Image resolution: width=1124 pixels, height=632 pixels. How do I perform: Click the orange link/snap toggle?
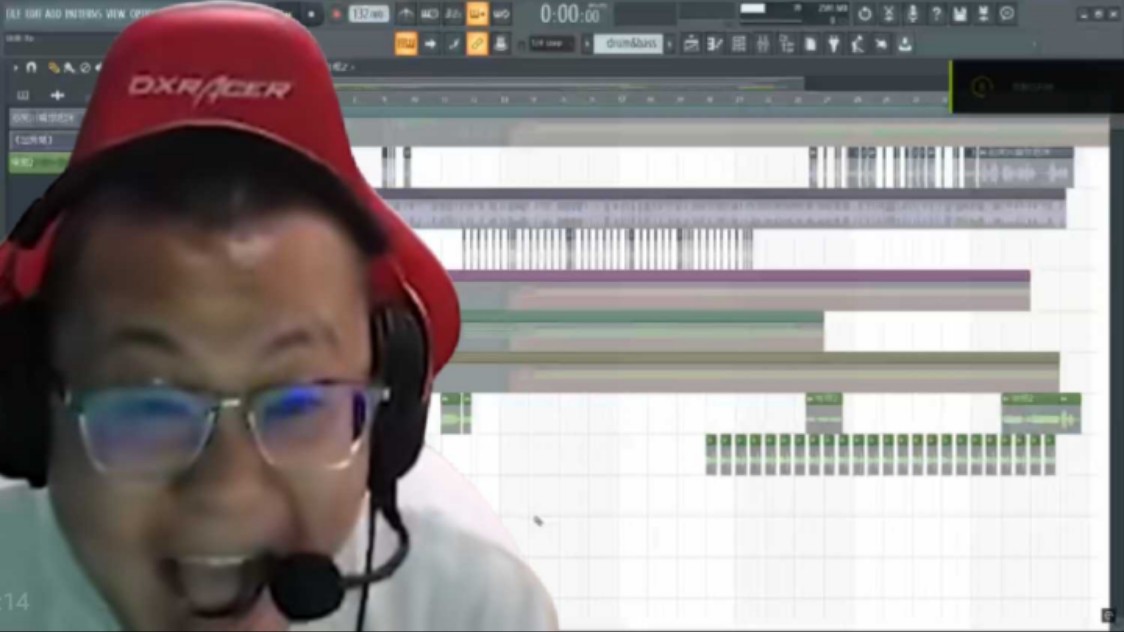click(x=478, y=44)
